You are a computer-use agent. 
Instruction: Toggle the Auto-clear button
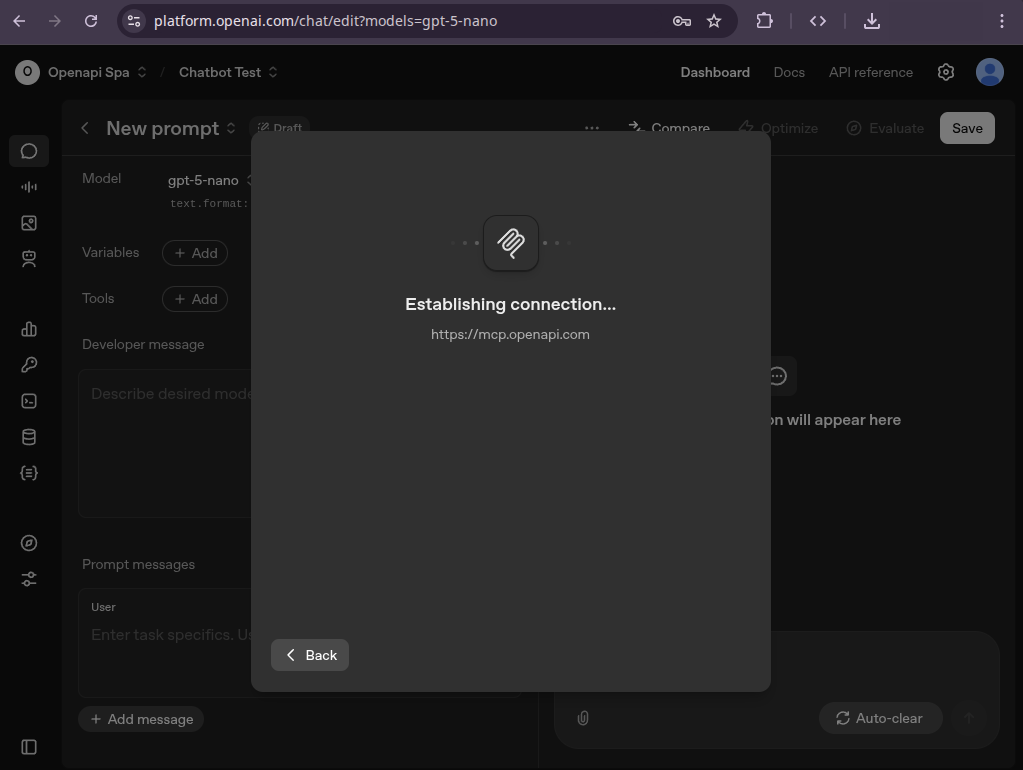[x=880, y=718]
